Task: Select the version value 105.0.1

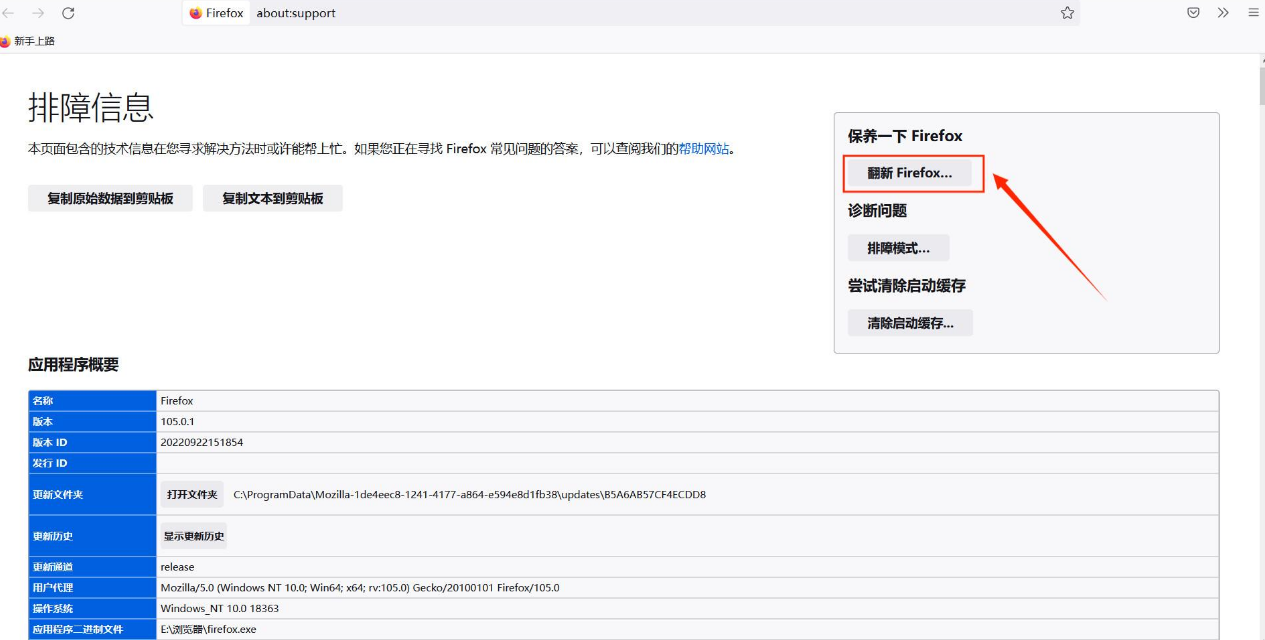Action: pos(177,422)
